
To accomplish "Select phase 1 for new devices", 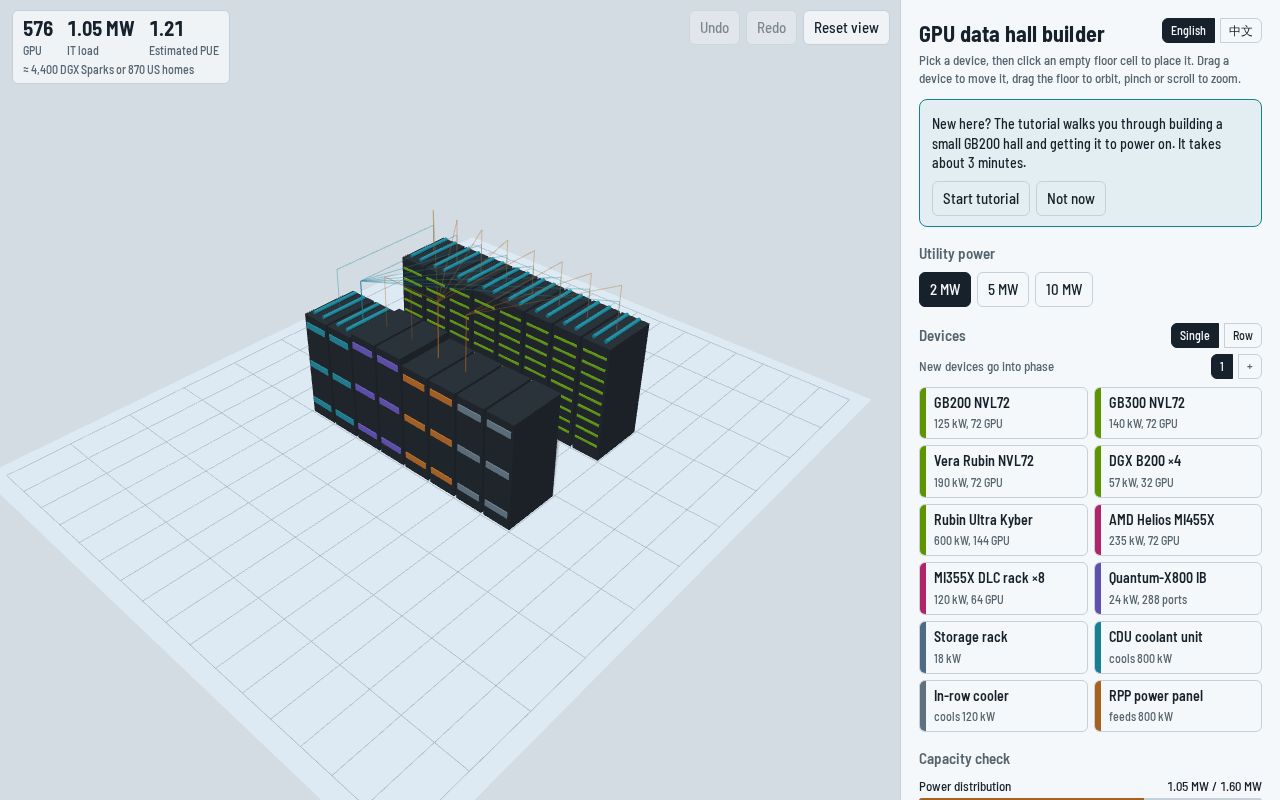I will pos(1222,367).
